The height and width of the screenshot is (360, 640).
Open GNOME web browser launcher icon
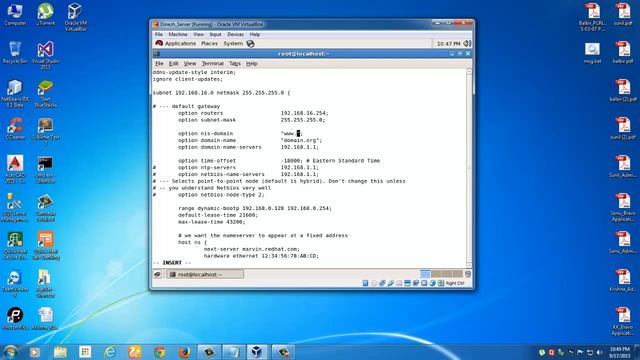click(250, 44)
